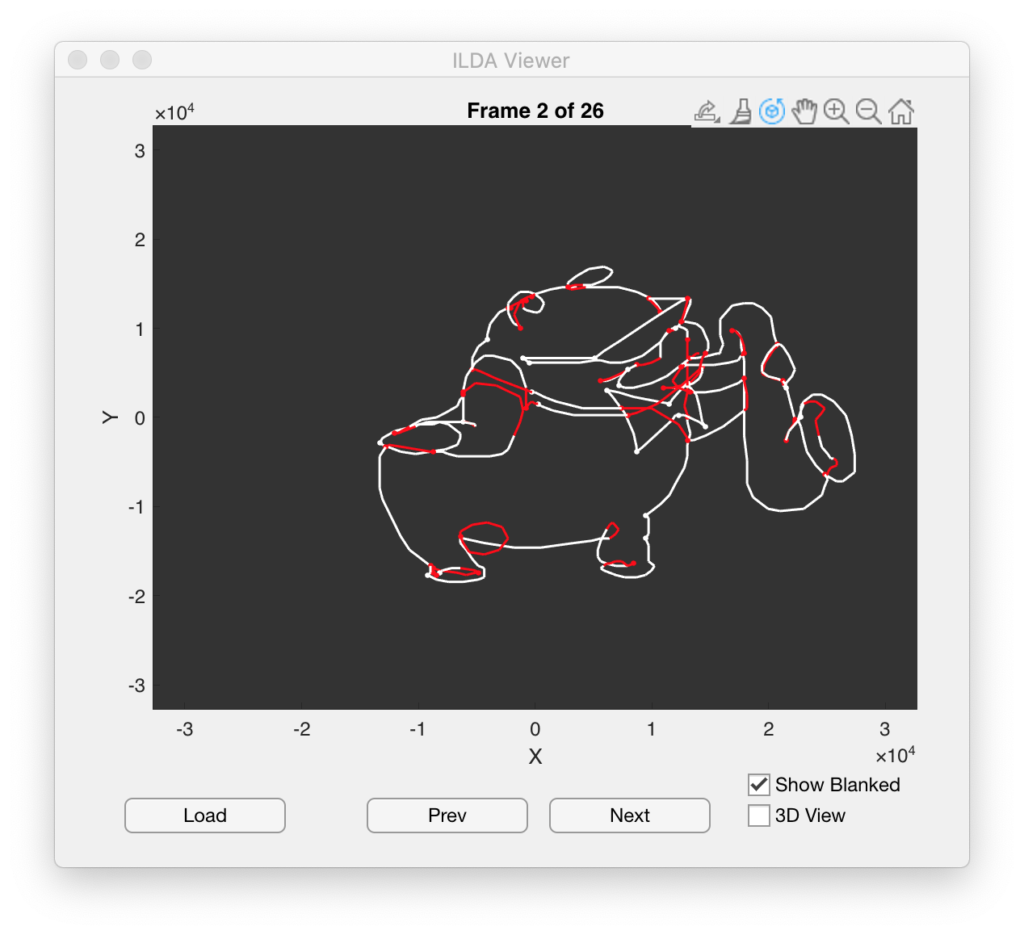This screenshot has width=1024, height=935.
Task: Select the Pan hand tool
Action: click(804, 111)
